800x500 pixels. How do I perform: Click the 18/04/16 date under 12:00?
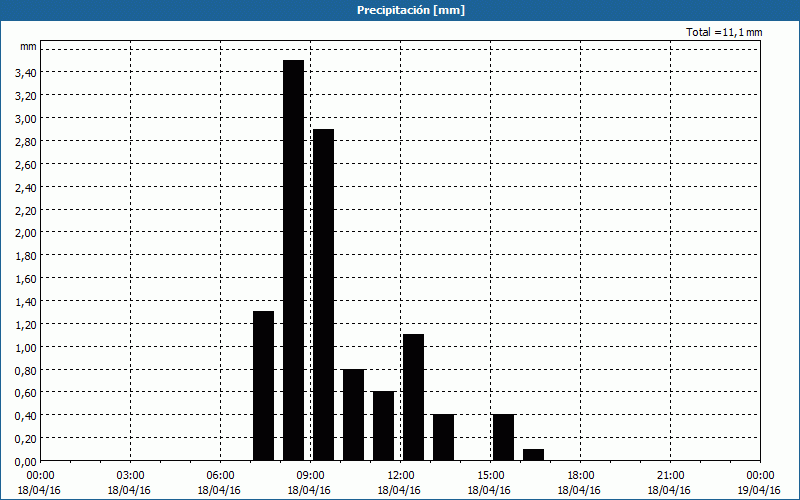(399, 490)
